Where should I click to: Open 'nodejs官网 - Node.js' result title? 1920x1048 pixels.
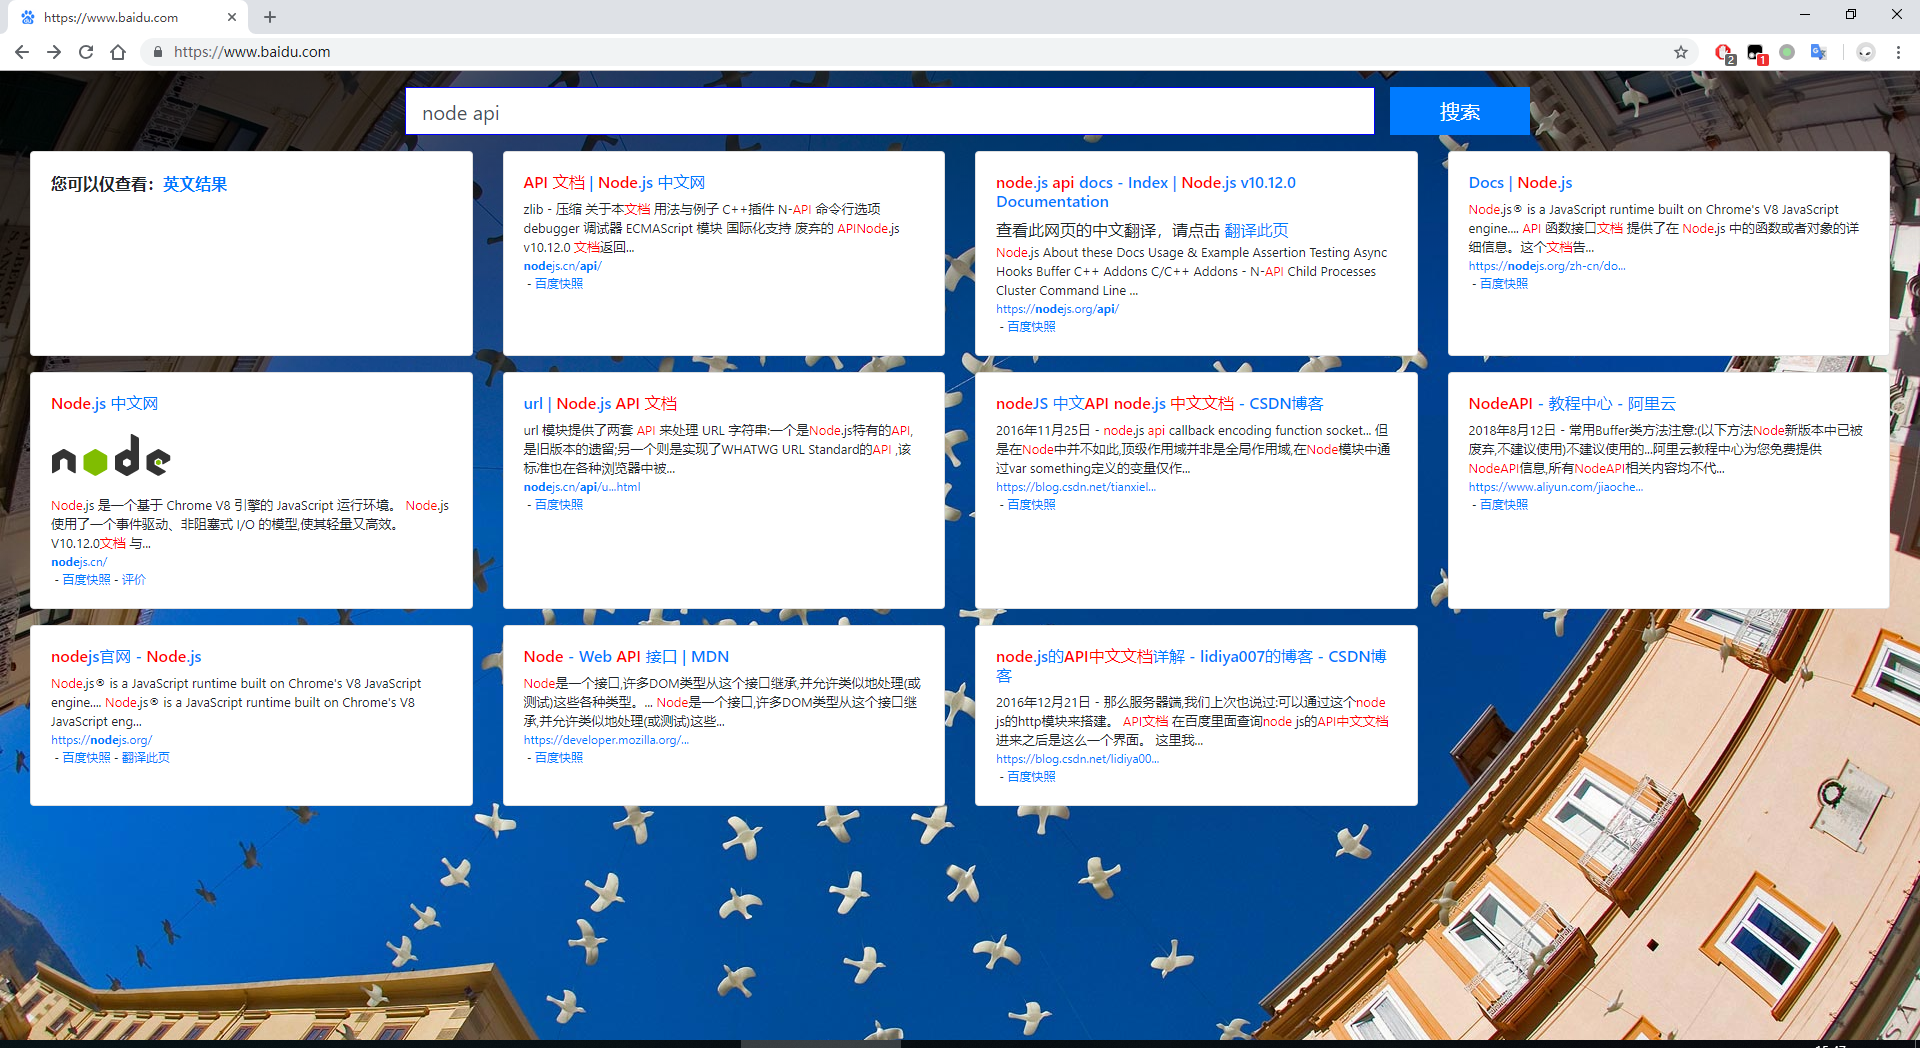(126, 656)
